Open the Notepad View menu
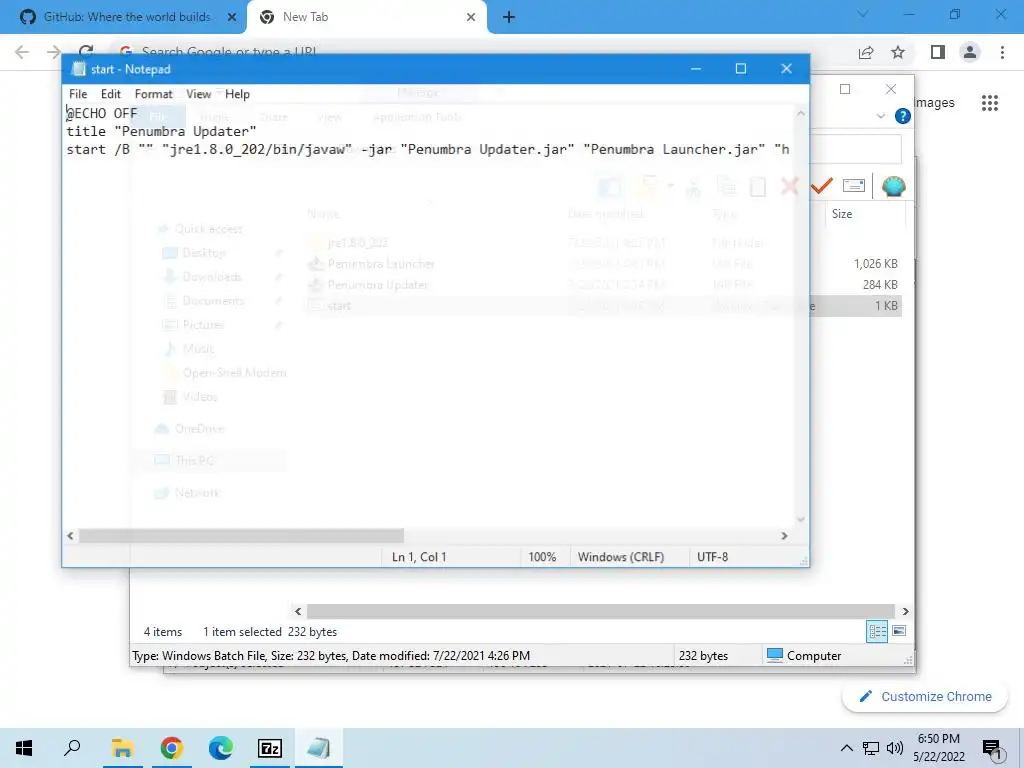The height and width of the screenshot is (768, 1024). 199,94
